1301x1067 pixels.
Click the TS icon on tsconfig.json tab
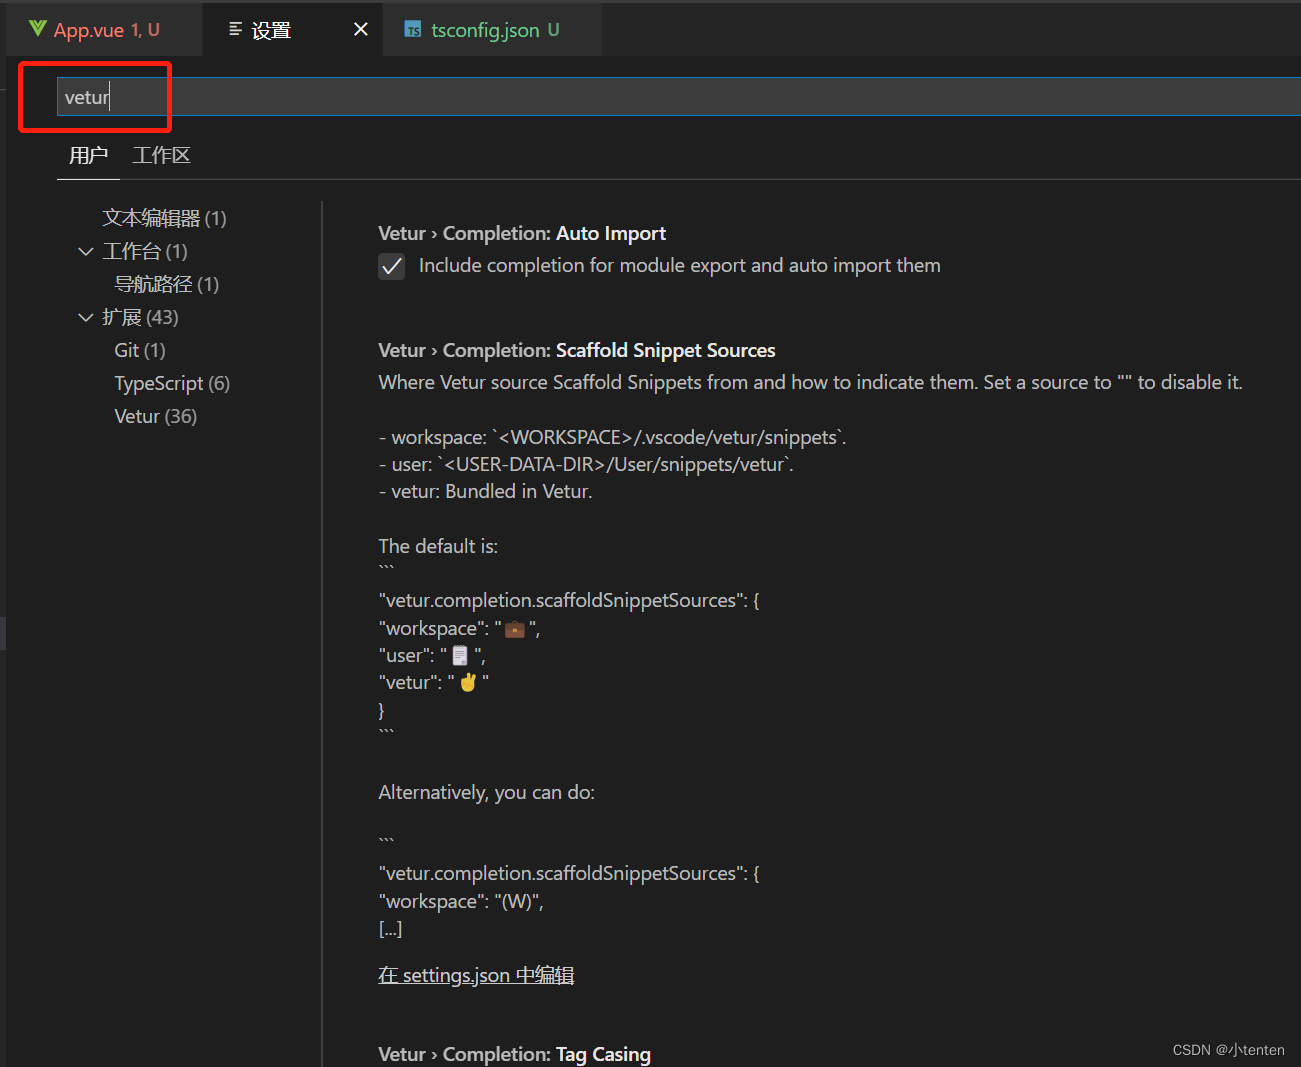(412, 30)
